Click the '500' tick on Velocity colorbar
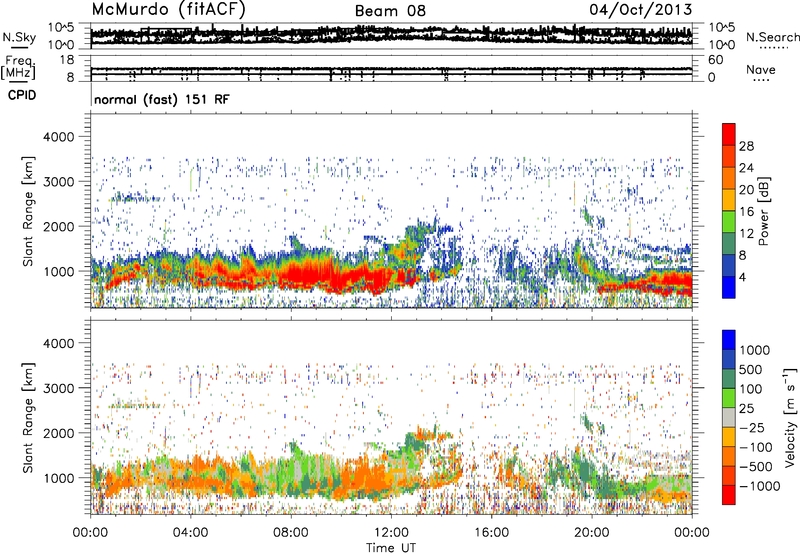The width and height of the screenshot is (800, 554). tap(751, 370)
